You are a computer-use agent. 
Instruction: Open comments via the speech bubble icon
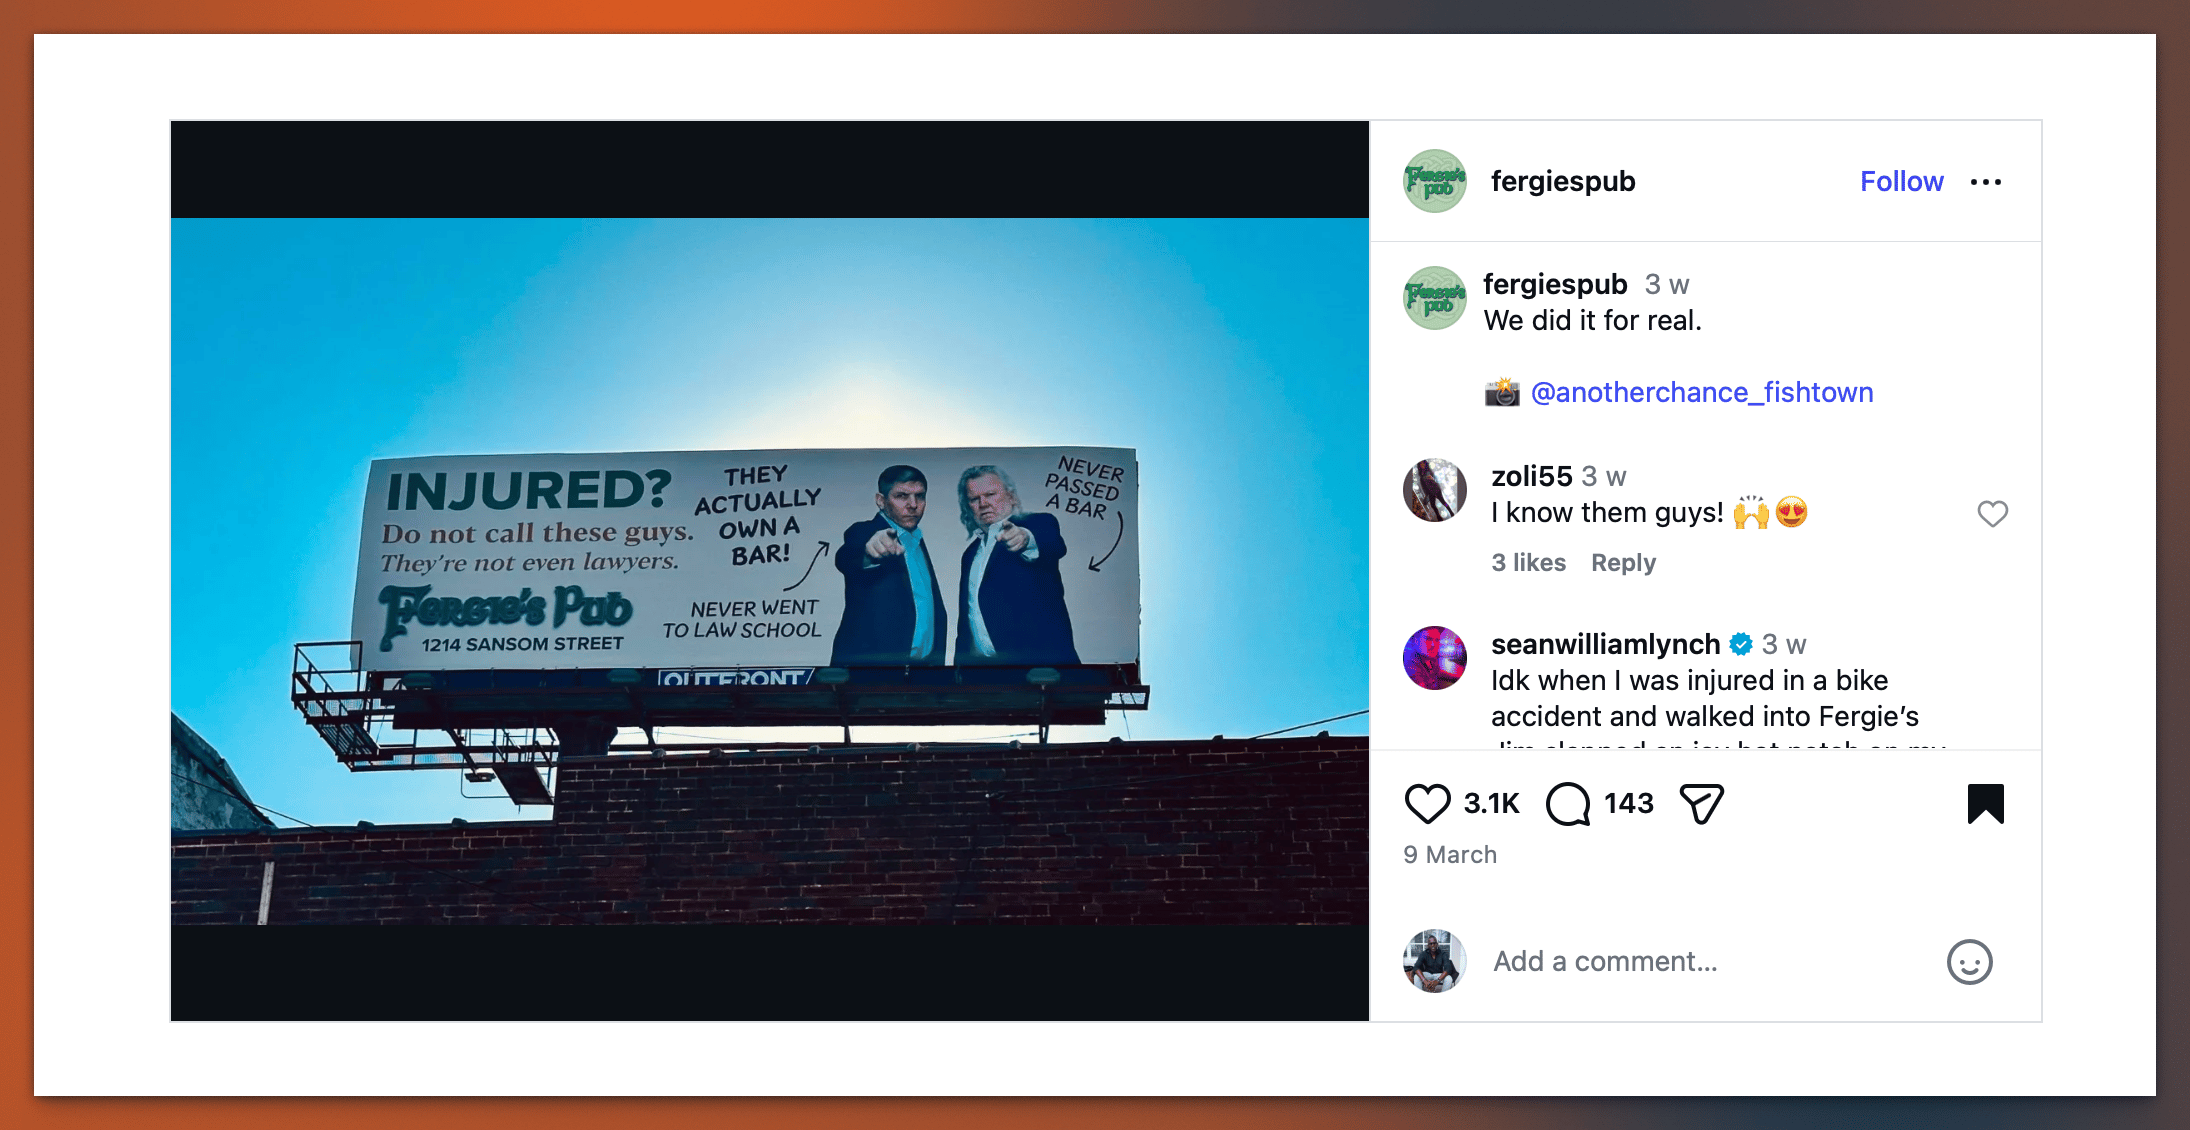coord(1568,804)
